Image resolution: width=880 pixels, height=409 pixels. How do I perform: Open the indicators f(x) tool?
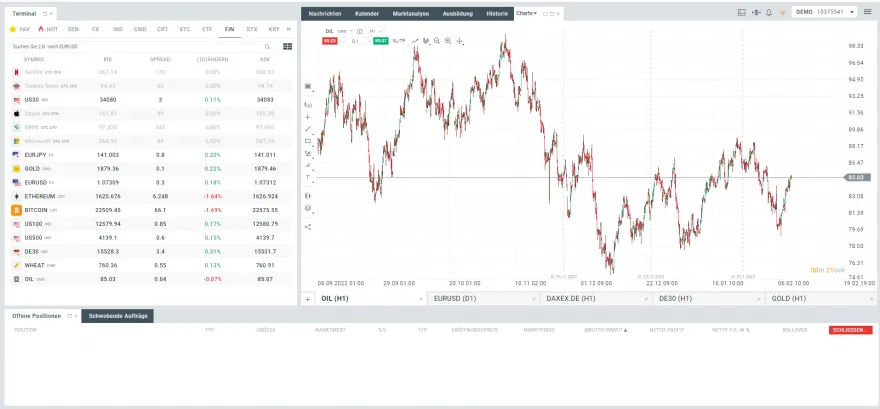point(308,104)
